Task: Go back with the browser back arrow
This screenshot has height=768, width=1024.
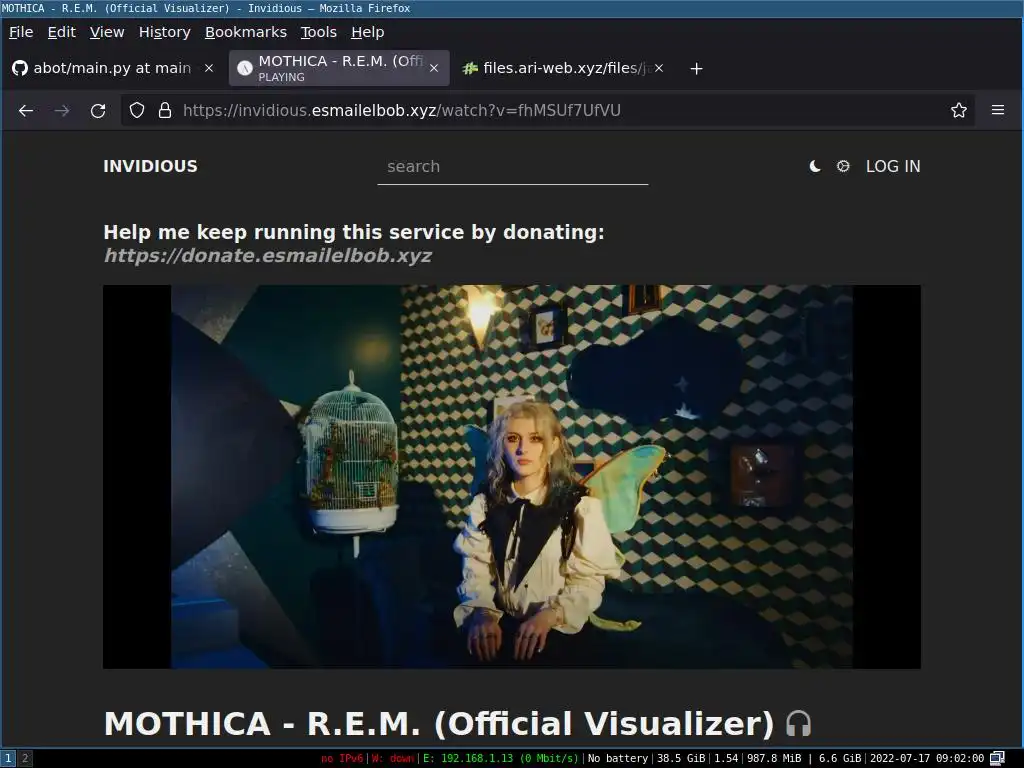Action: click(26, 111)
